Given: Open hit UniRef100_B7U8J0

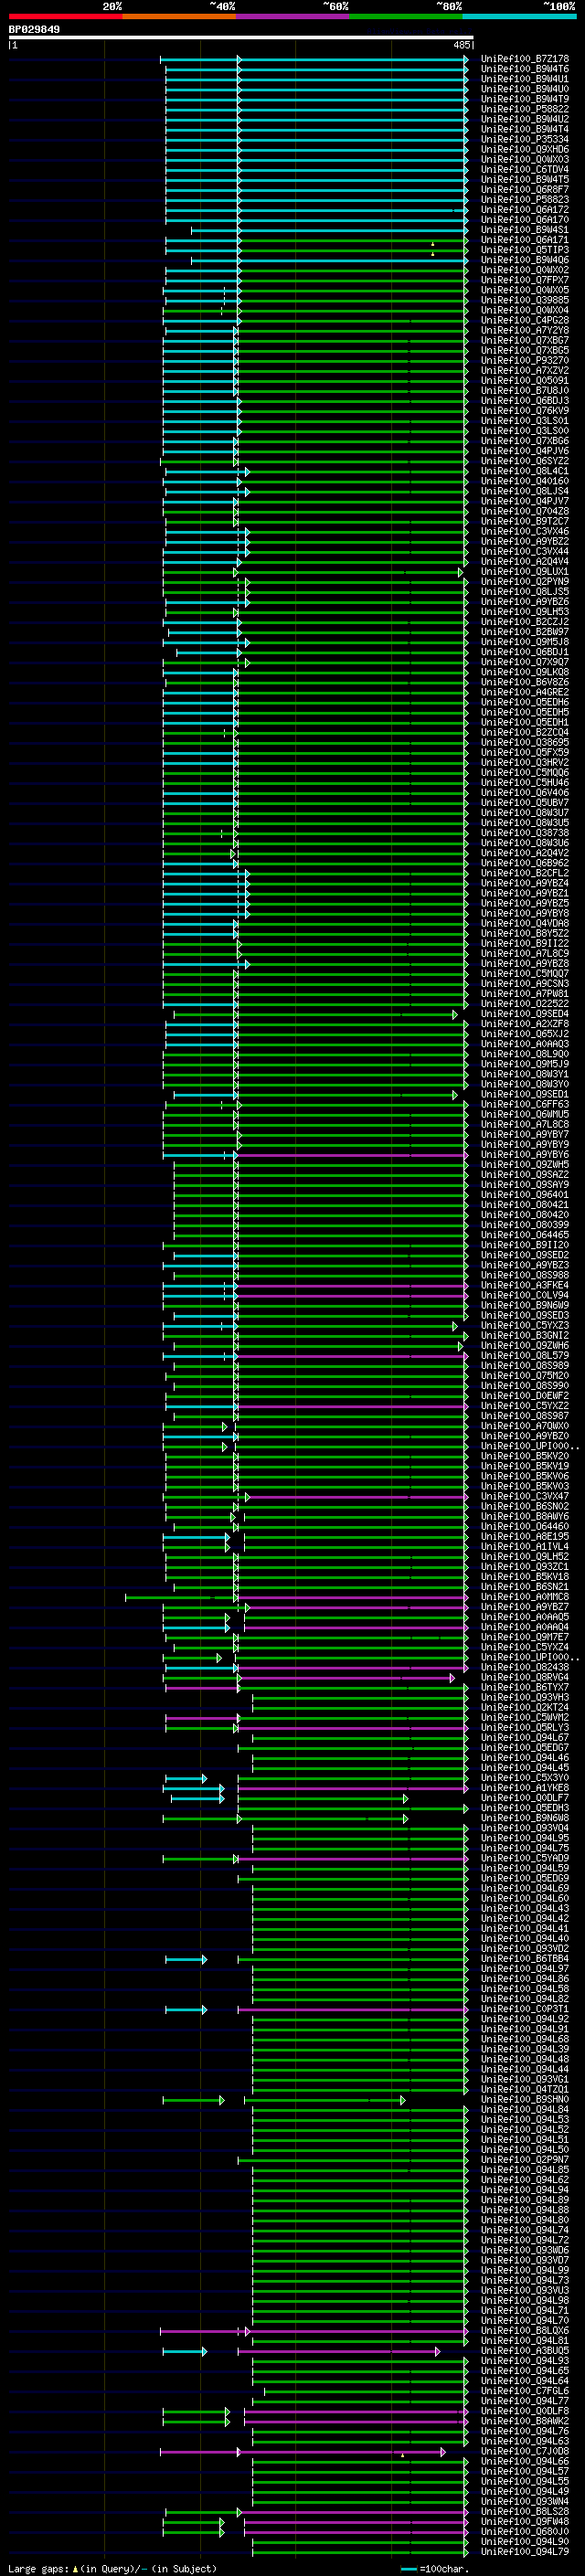Looking at the screenshot, I should (x=525, y=391).
